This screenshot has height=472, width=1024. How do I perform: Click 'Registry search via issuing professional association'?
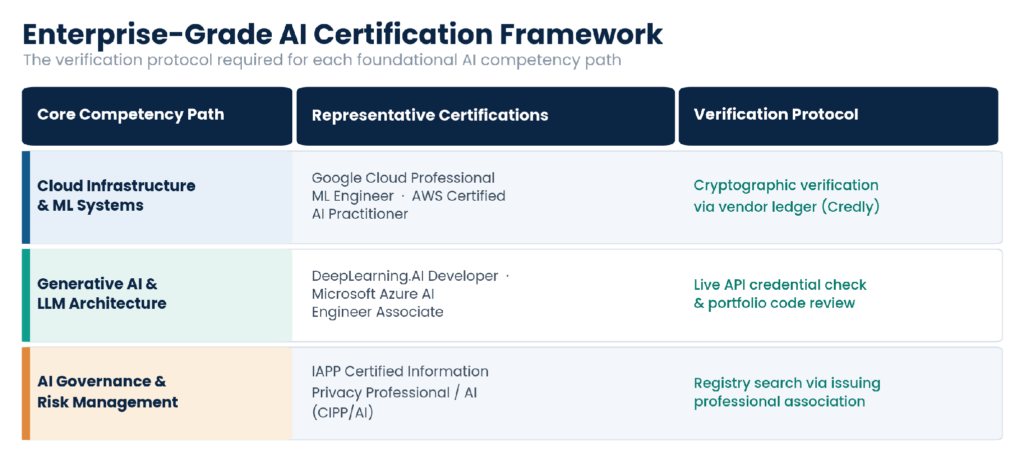pos(786,392)
